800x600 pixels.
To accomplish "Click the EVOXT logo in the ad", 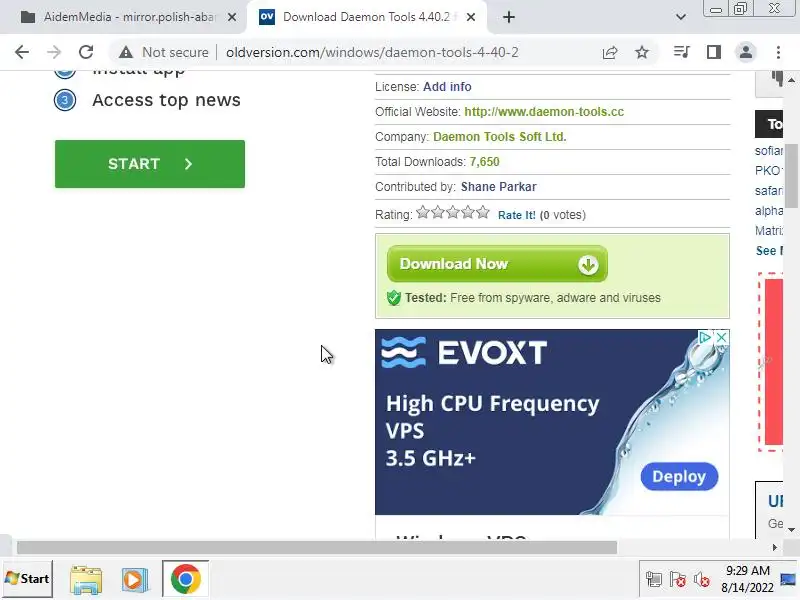I will (x=464, y=352).
